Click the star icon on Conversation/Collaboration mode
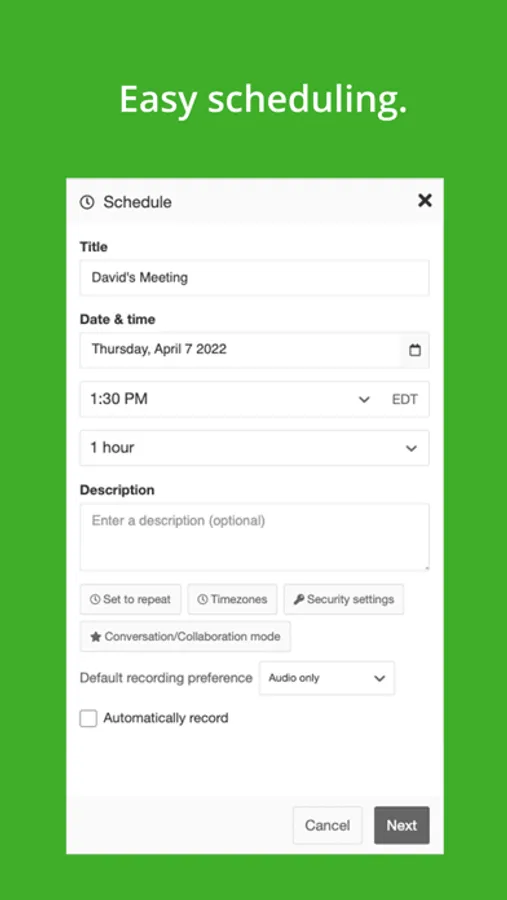This screenshot has height=900, width=507. click(95, 637)
